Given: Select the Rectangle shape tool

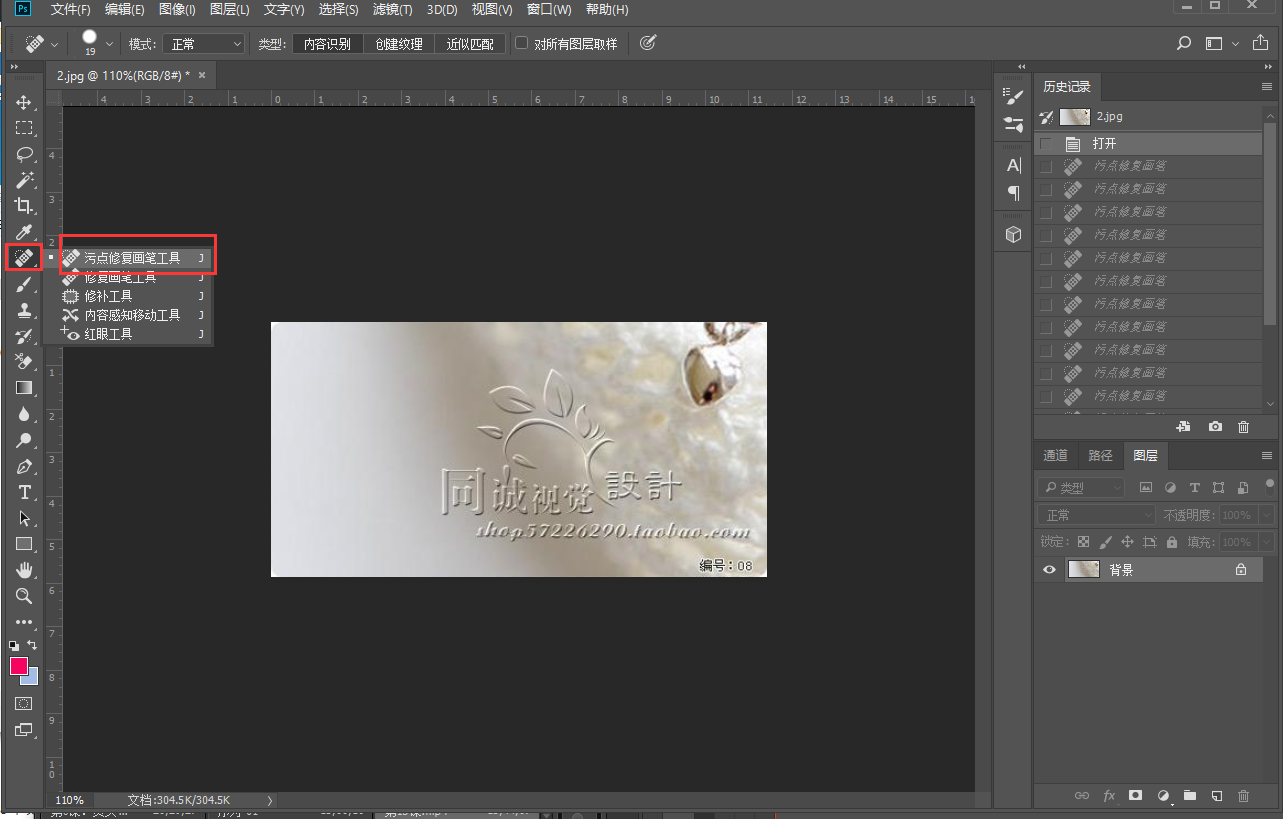Looking at the screenshot, I should click(x=24, y=544).
